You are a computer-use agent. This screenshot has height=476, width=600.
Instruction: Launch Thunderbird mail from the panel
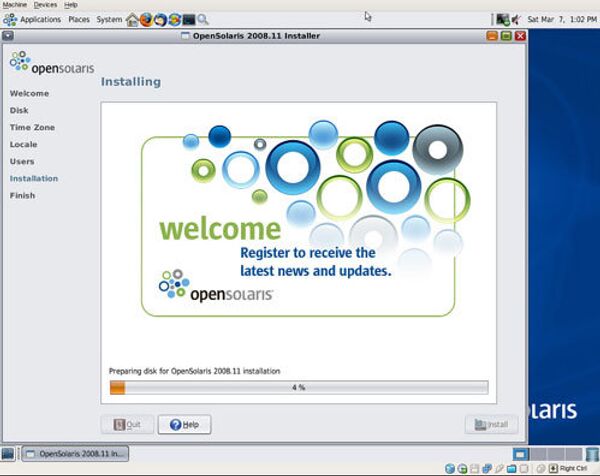160,20
